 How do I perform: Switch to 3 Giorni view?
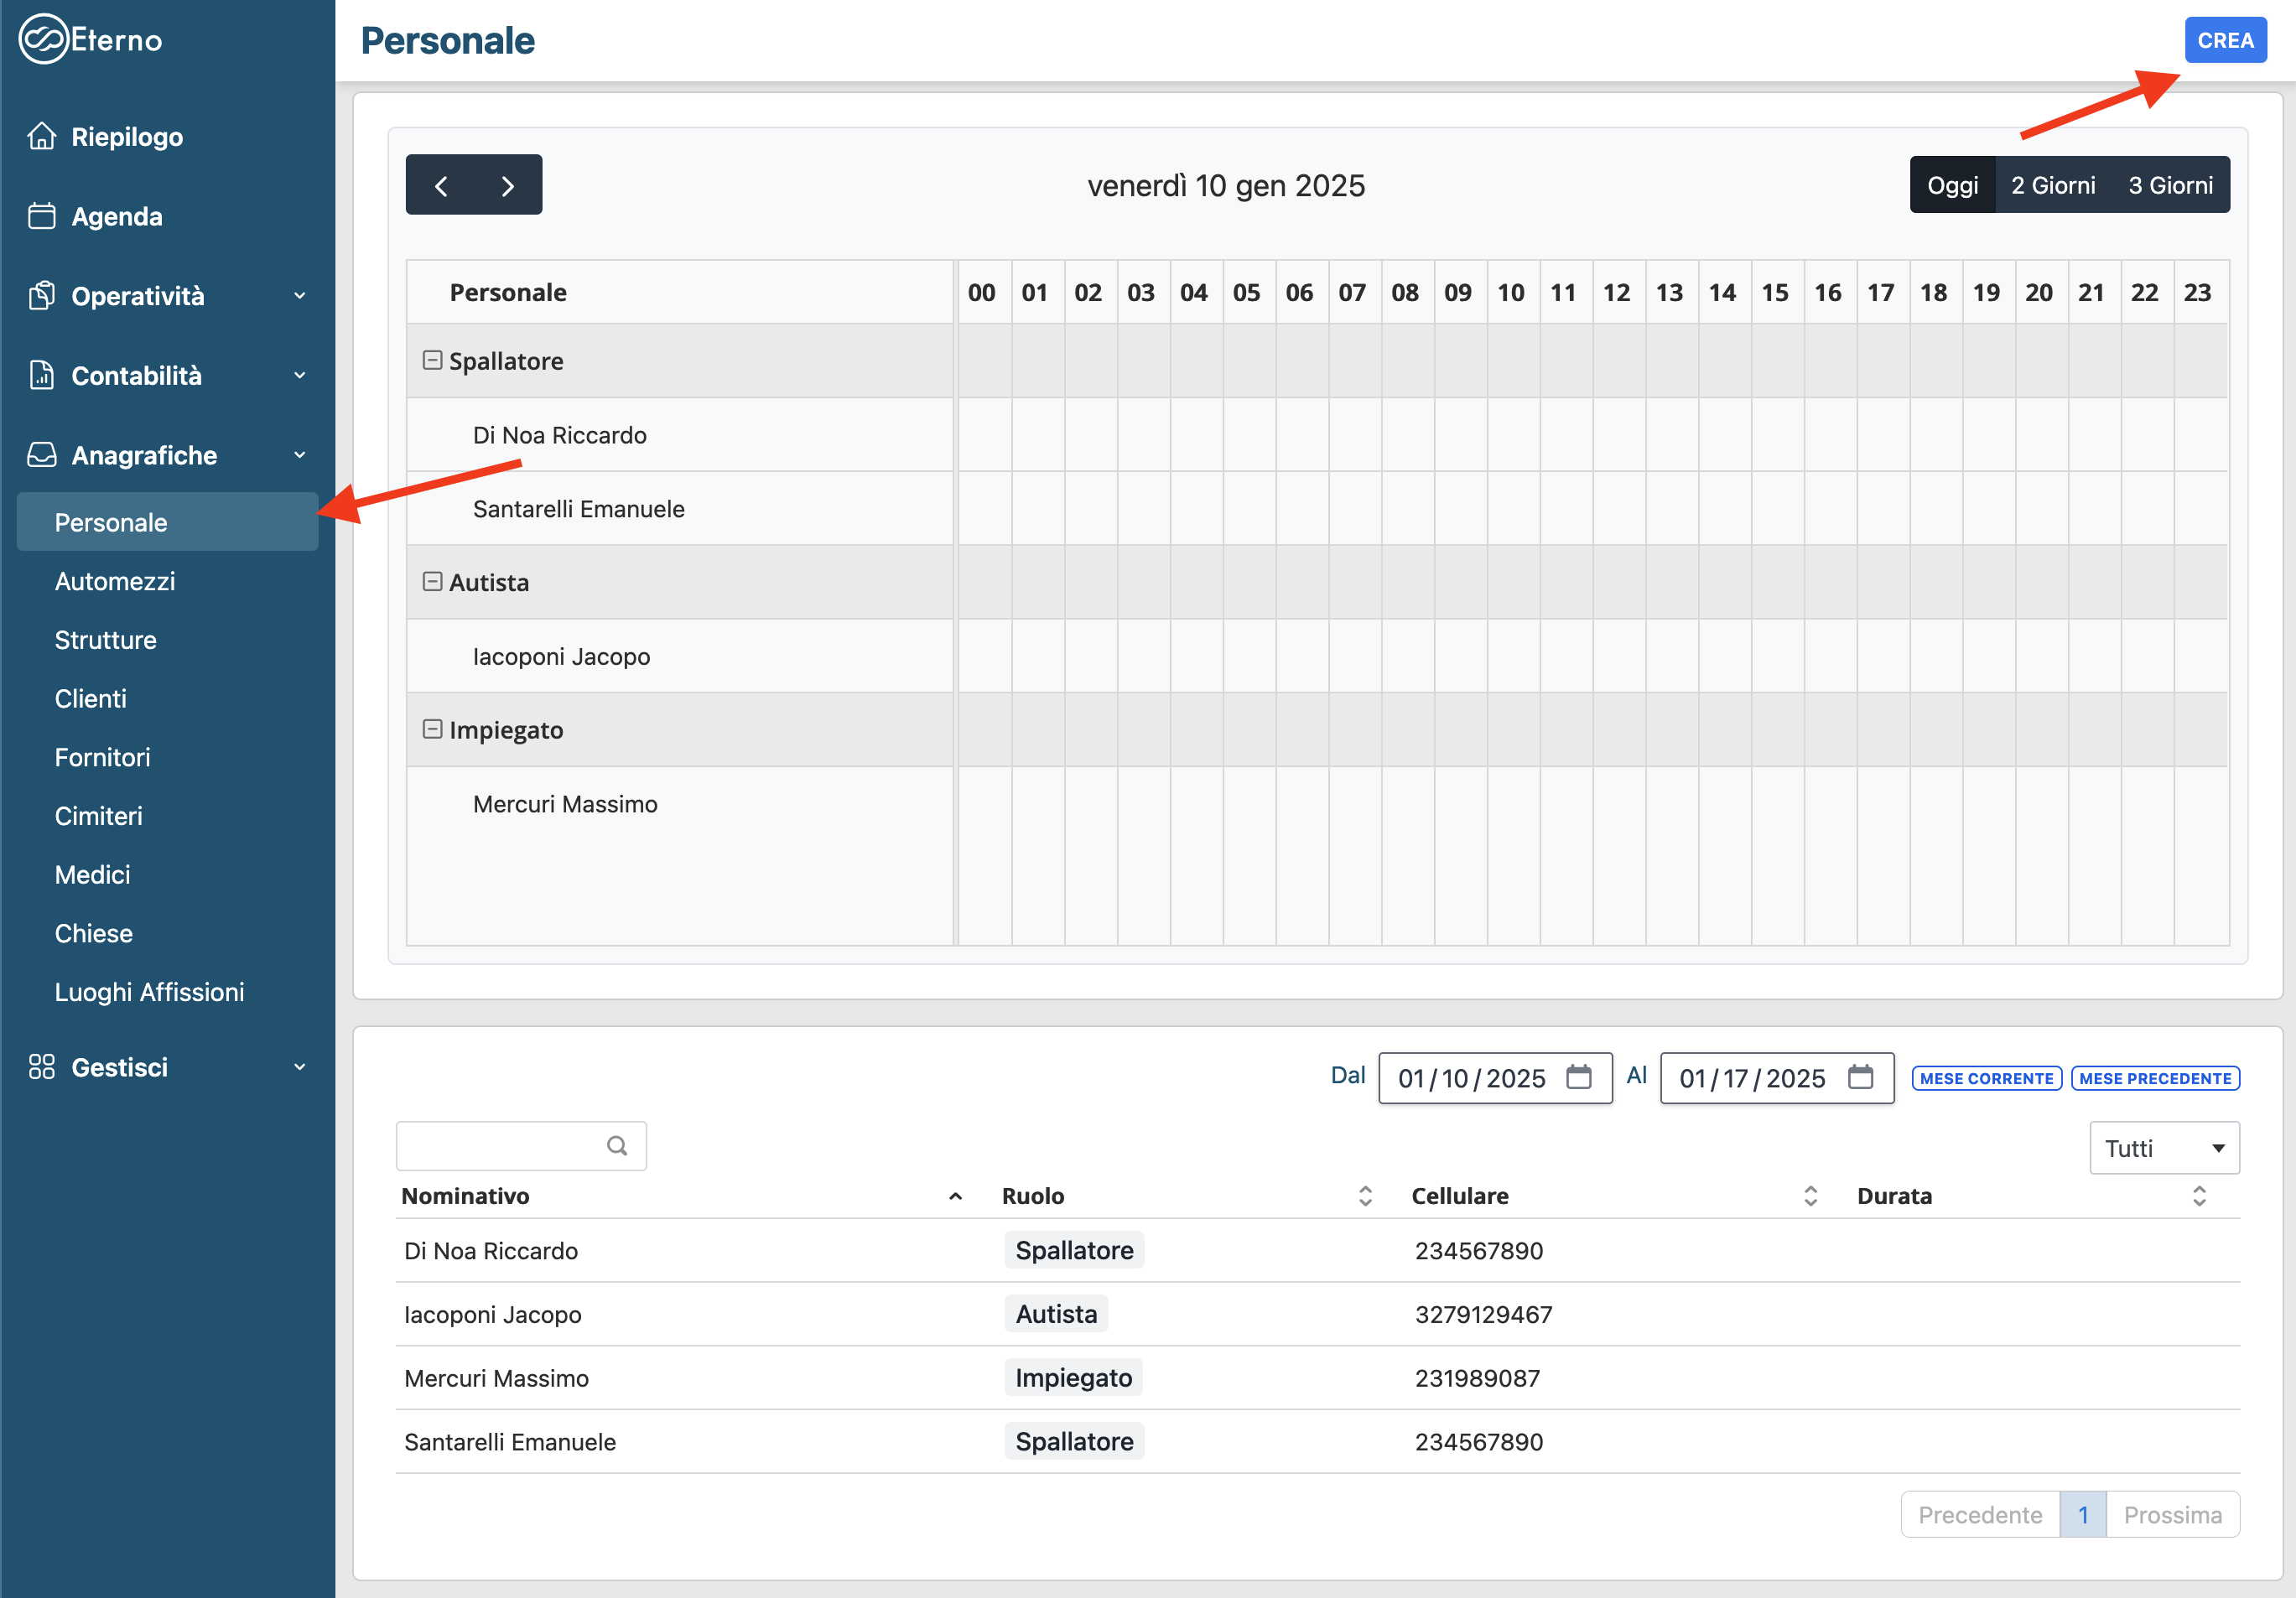pos(2169,186)
